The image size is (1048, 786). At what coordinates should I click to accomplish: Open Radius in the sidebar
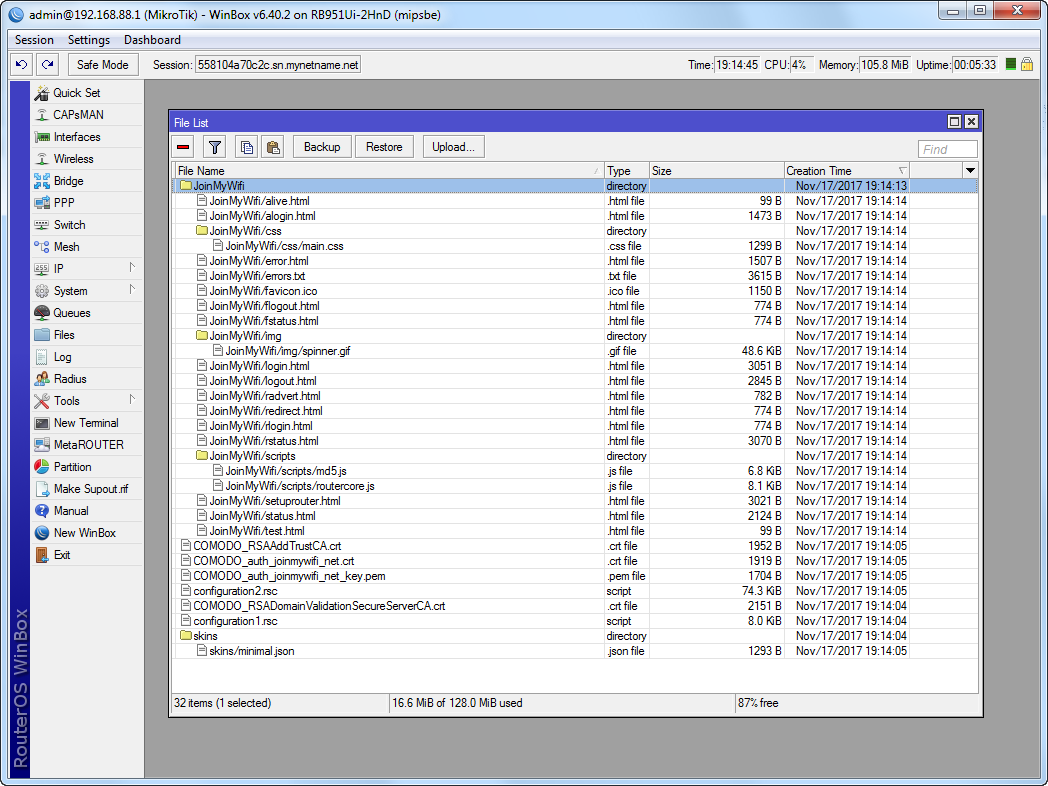(x=87, y=379)
